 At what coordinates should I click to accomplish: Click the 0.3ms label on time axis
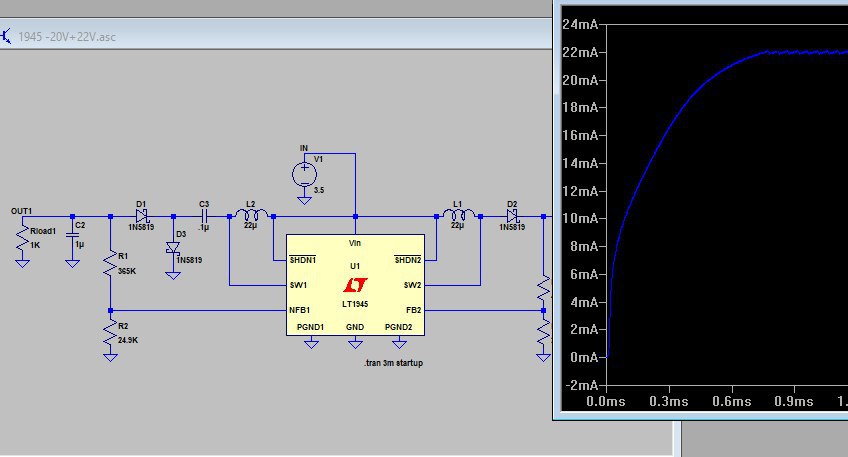point(669,401)
